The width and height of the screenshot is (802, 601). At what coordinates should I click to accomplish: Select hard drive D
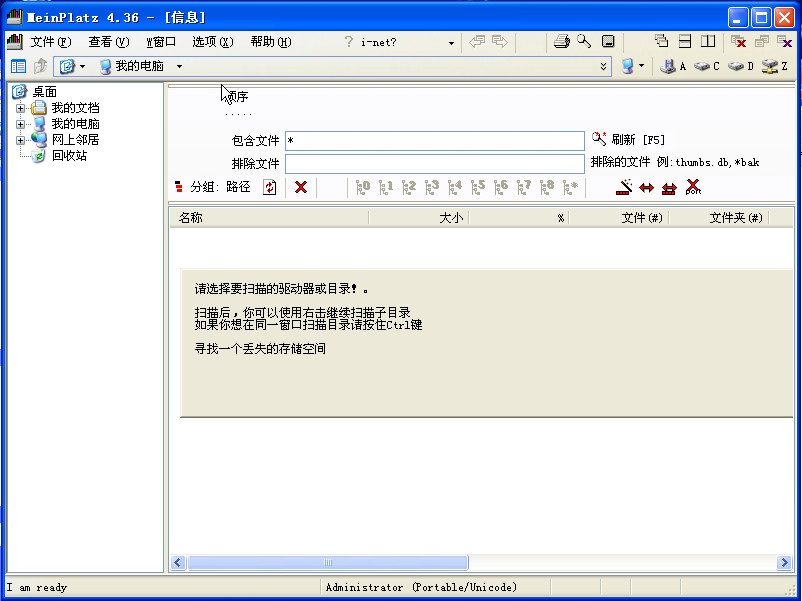click(741, 66)
